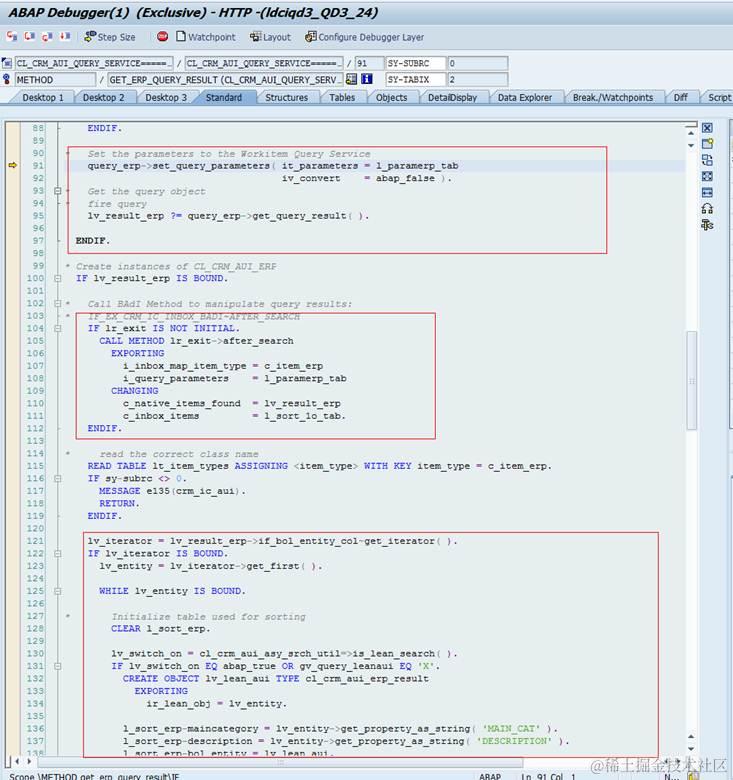Open the Services of the Tool icon
The height and width of the screenshot is (780, 733).
(707, 225)
